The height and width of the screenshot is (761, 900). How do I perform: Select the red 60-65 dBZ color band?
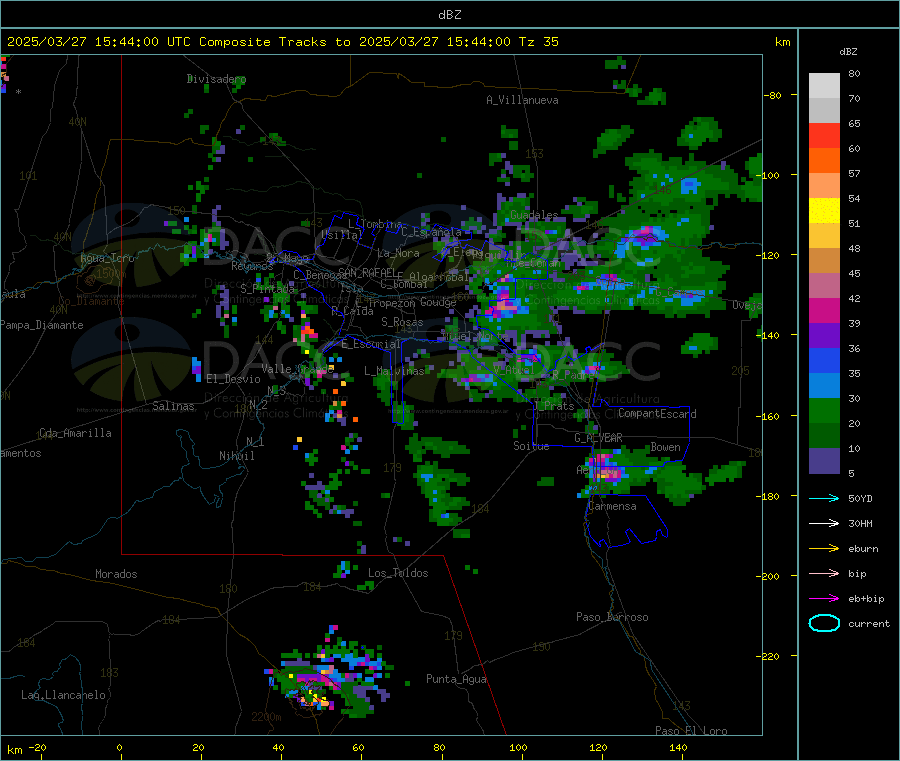click(x=824, y=135)
